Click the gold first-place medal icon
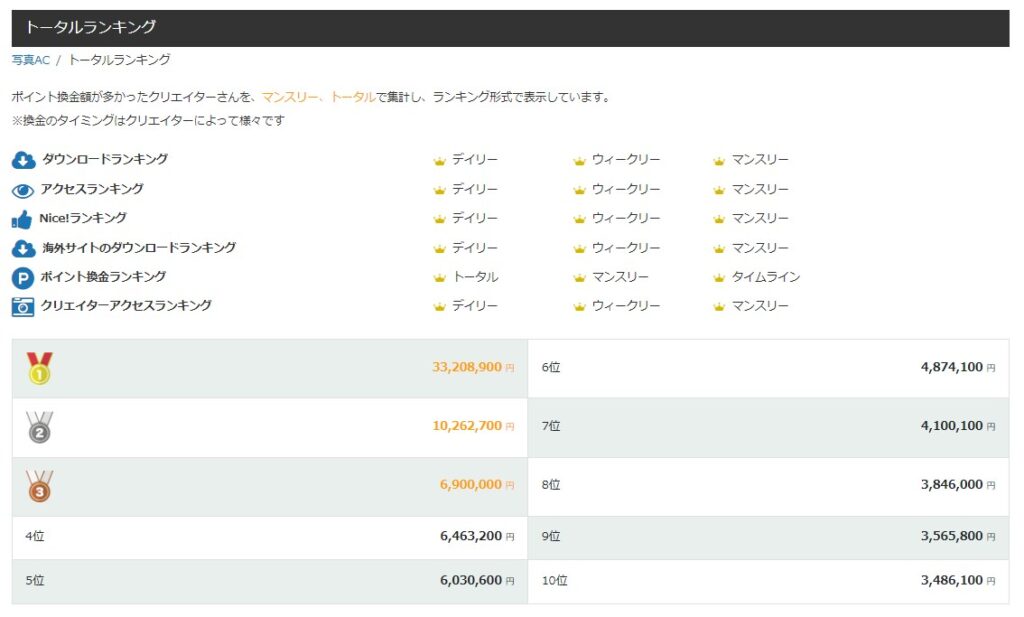 (38, 367)
